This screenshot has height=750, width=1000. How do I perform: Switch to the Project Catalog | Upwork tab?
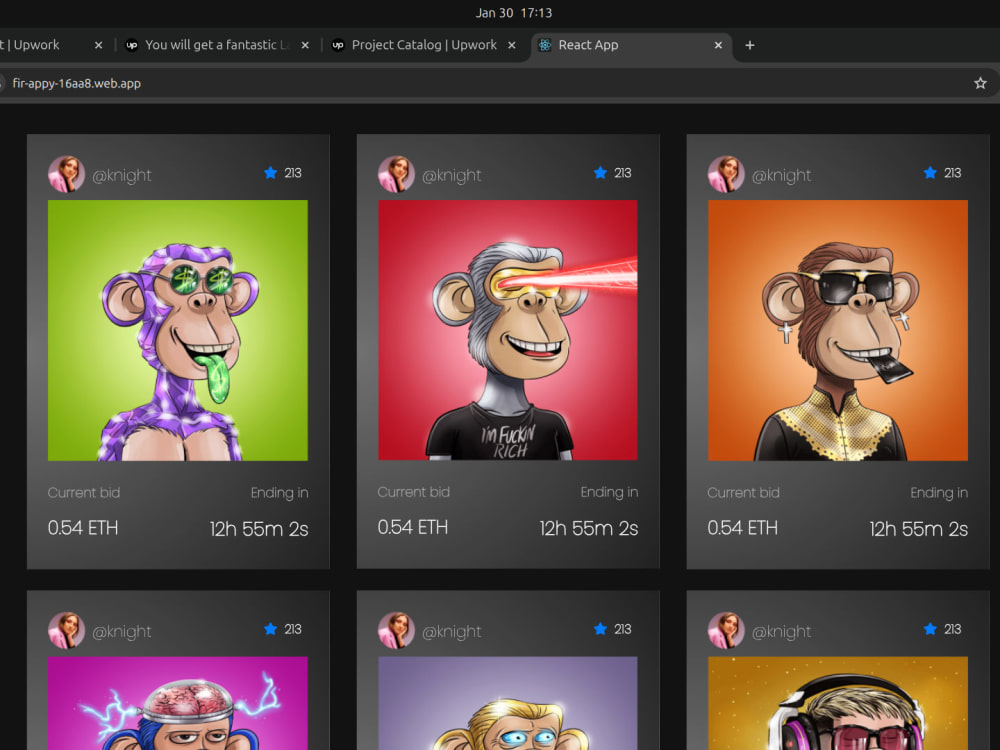pyautogui.click(x=423, y=45)
